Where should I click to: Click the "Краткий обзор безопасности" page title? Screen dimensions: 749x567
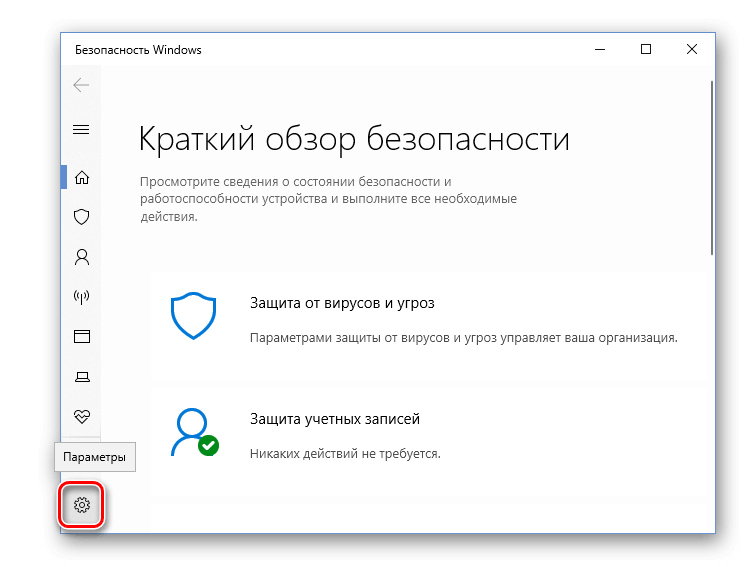[x=354, y=139]
